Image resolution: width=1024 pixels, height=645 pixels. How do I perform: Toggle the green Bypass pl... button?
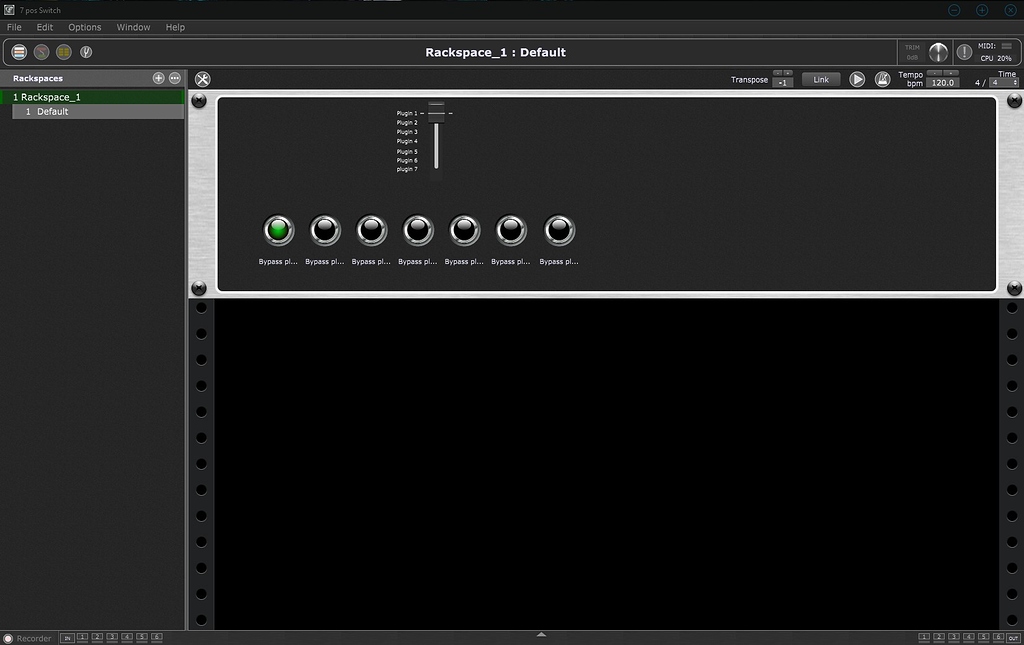point(278,229)
